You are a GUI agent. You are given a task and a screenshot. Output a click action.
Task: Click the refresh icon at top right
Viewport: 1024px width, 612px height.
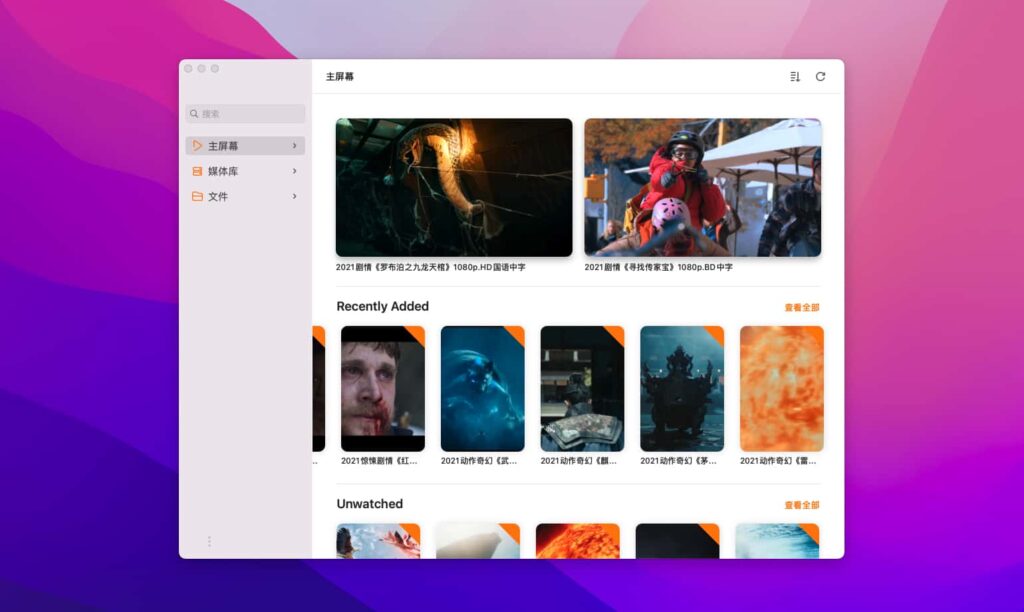(x=822, y=76)
